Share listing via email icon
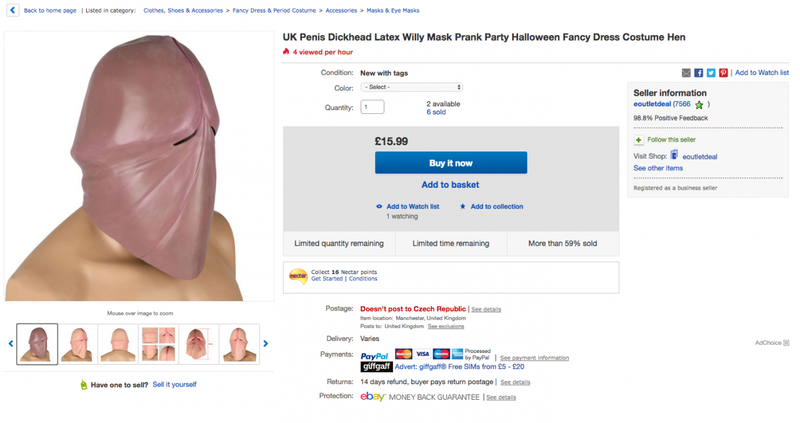800x423 pixels. coord(686,73)
